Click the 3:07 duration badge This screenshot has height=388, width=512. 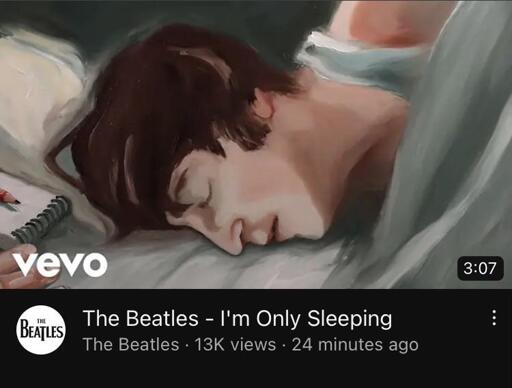point(480,268)
